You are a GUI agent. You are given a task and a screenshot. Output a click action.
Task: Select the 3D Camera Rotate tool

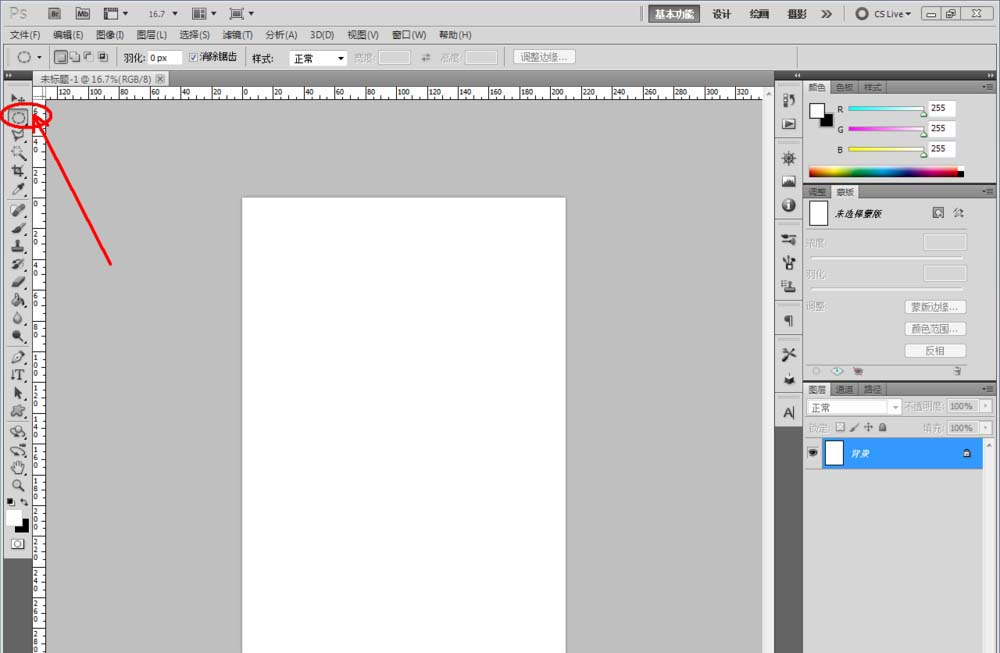click(18, 450)
